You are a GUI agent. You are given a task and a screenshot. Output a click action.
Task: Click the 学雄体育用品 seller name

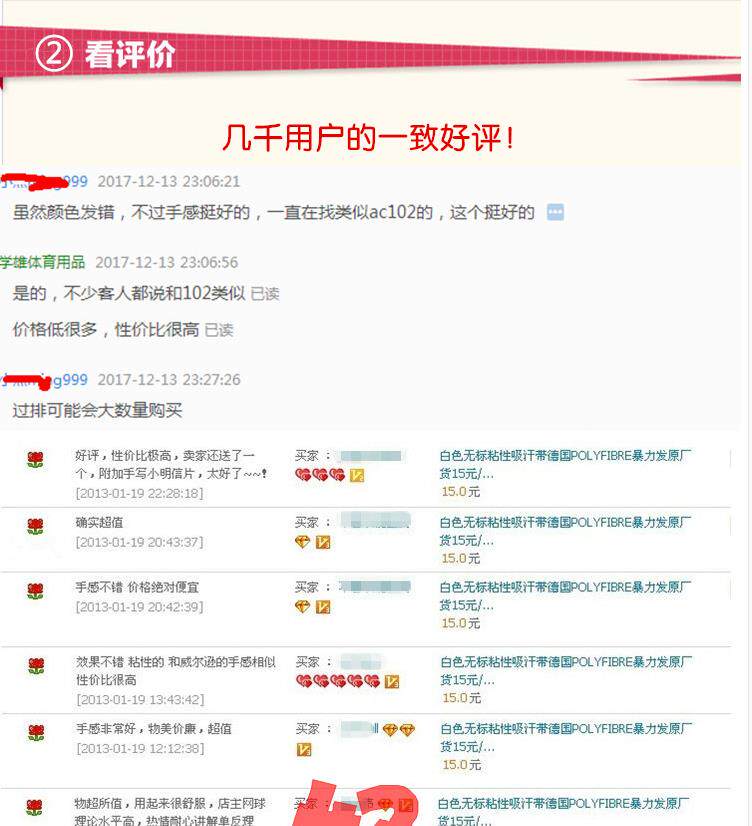[x=42, y=262]
